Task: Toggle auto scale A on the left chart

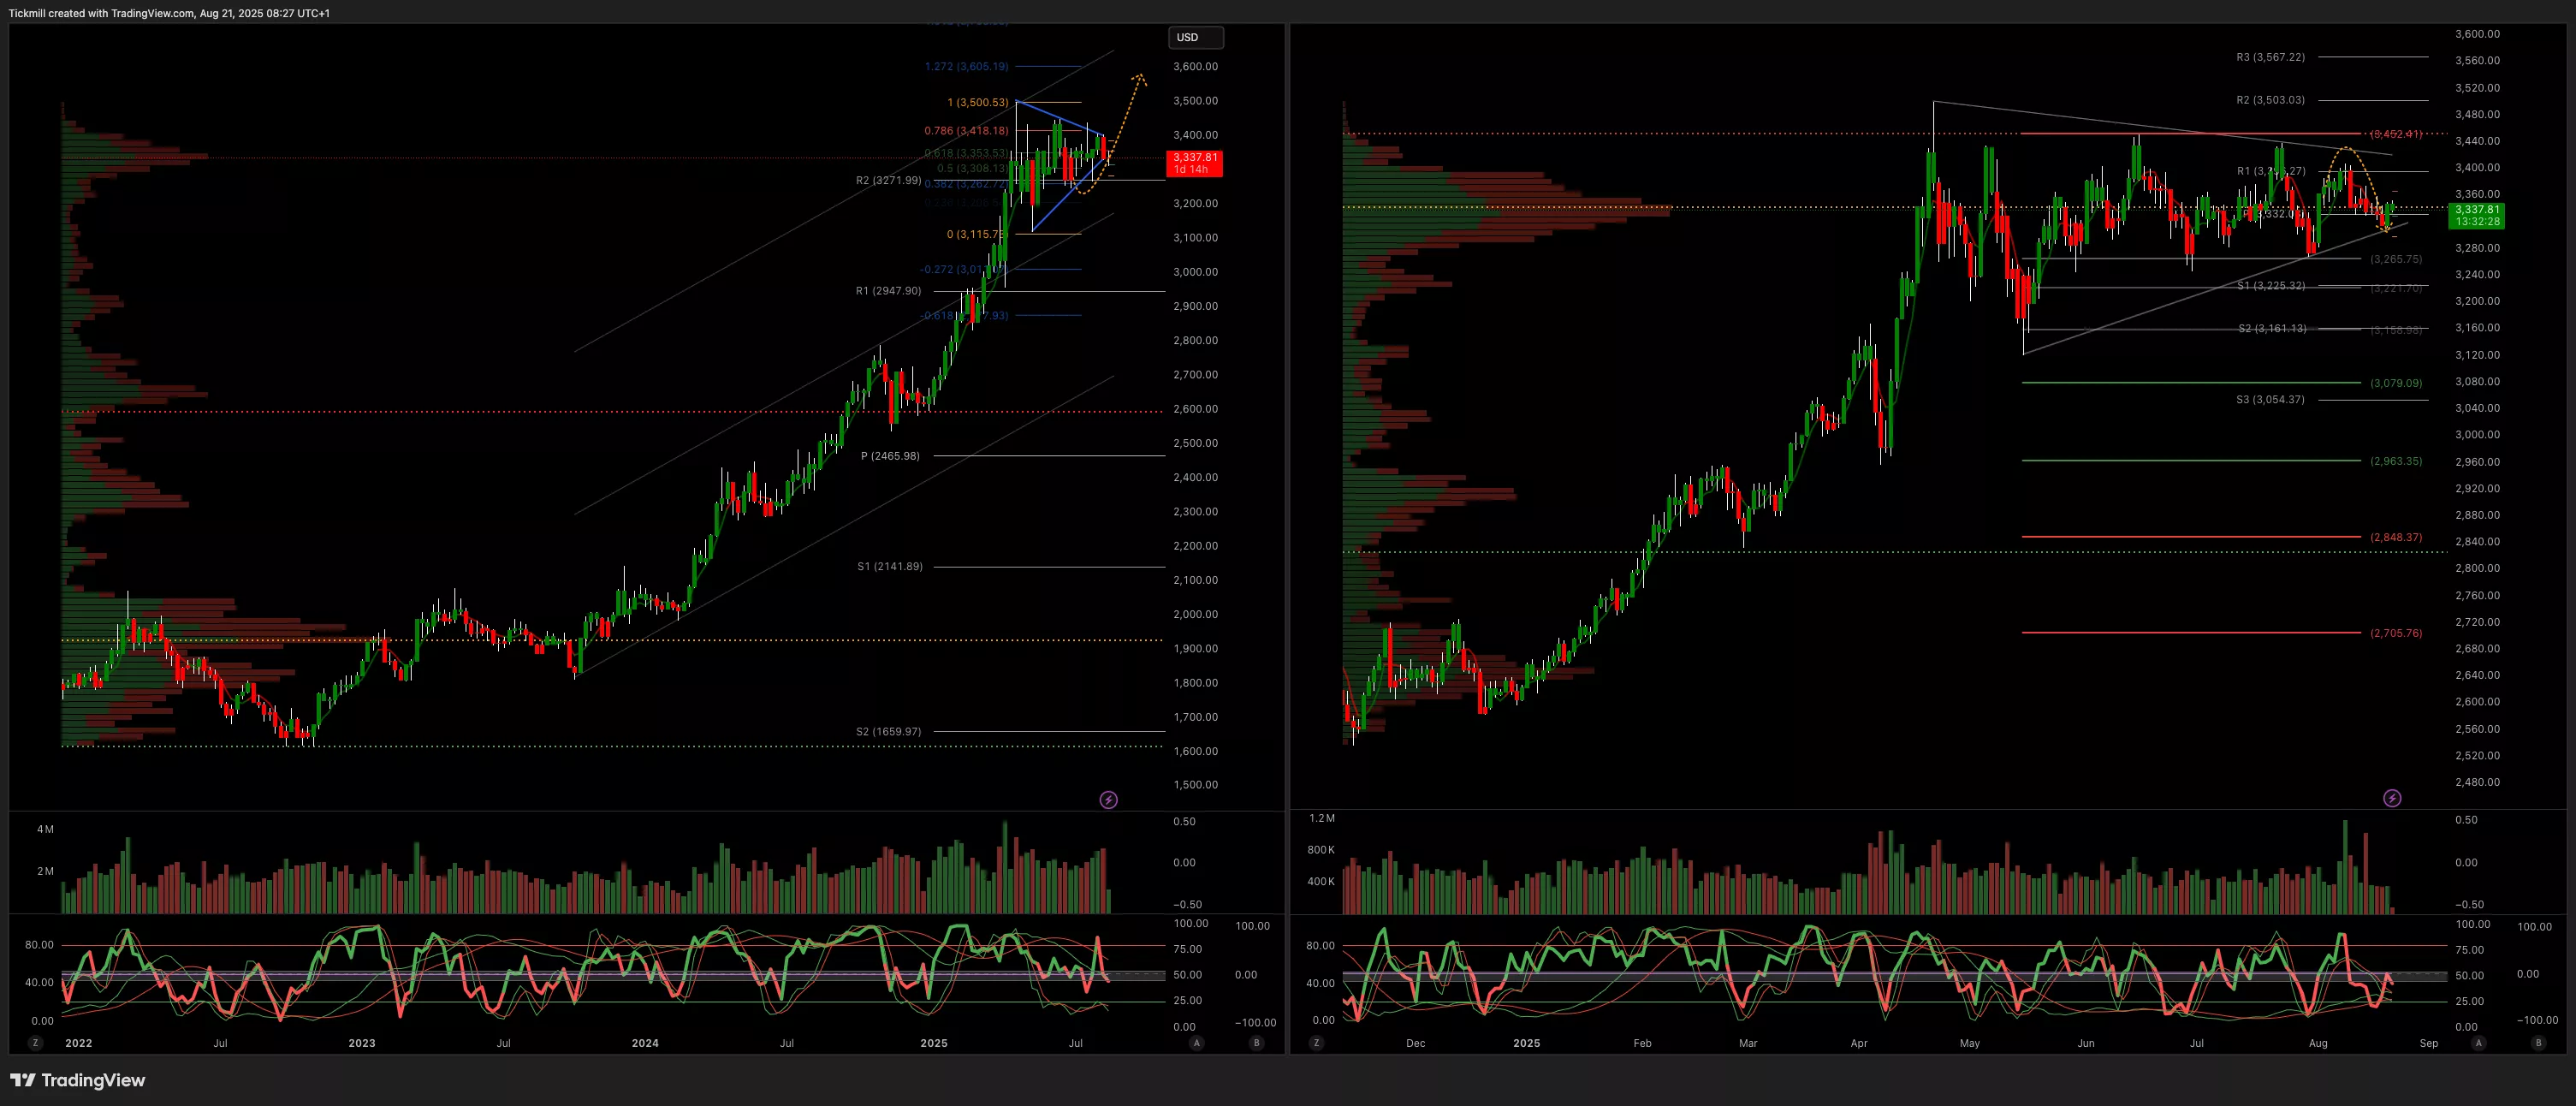Action: click(1196, 1043)
